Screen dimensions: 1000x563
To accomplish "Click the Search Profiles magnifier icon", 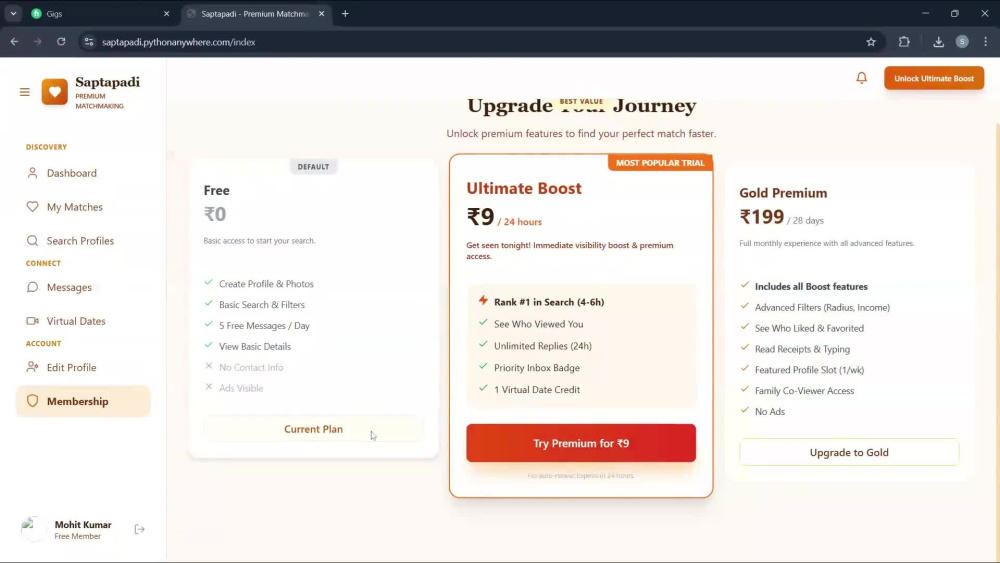I will click(33, 240).
